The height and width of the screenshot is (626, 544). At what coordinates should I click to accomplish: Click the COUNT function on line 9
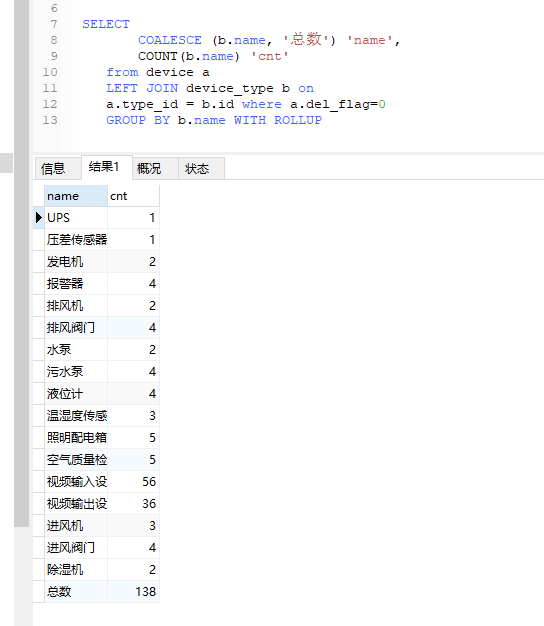(158, 56)
